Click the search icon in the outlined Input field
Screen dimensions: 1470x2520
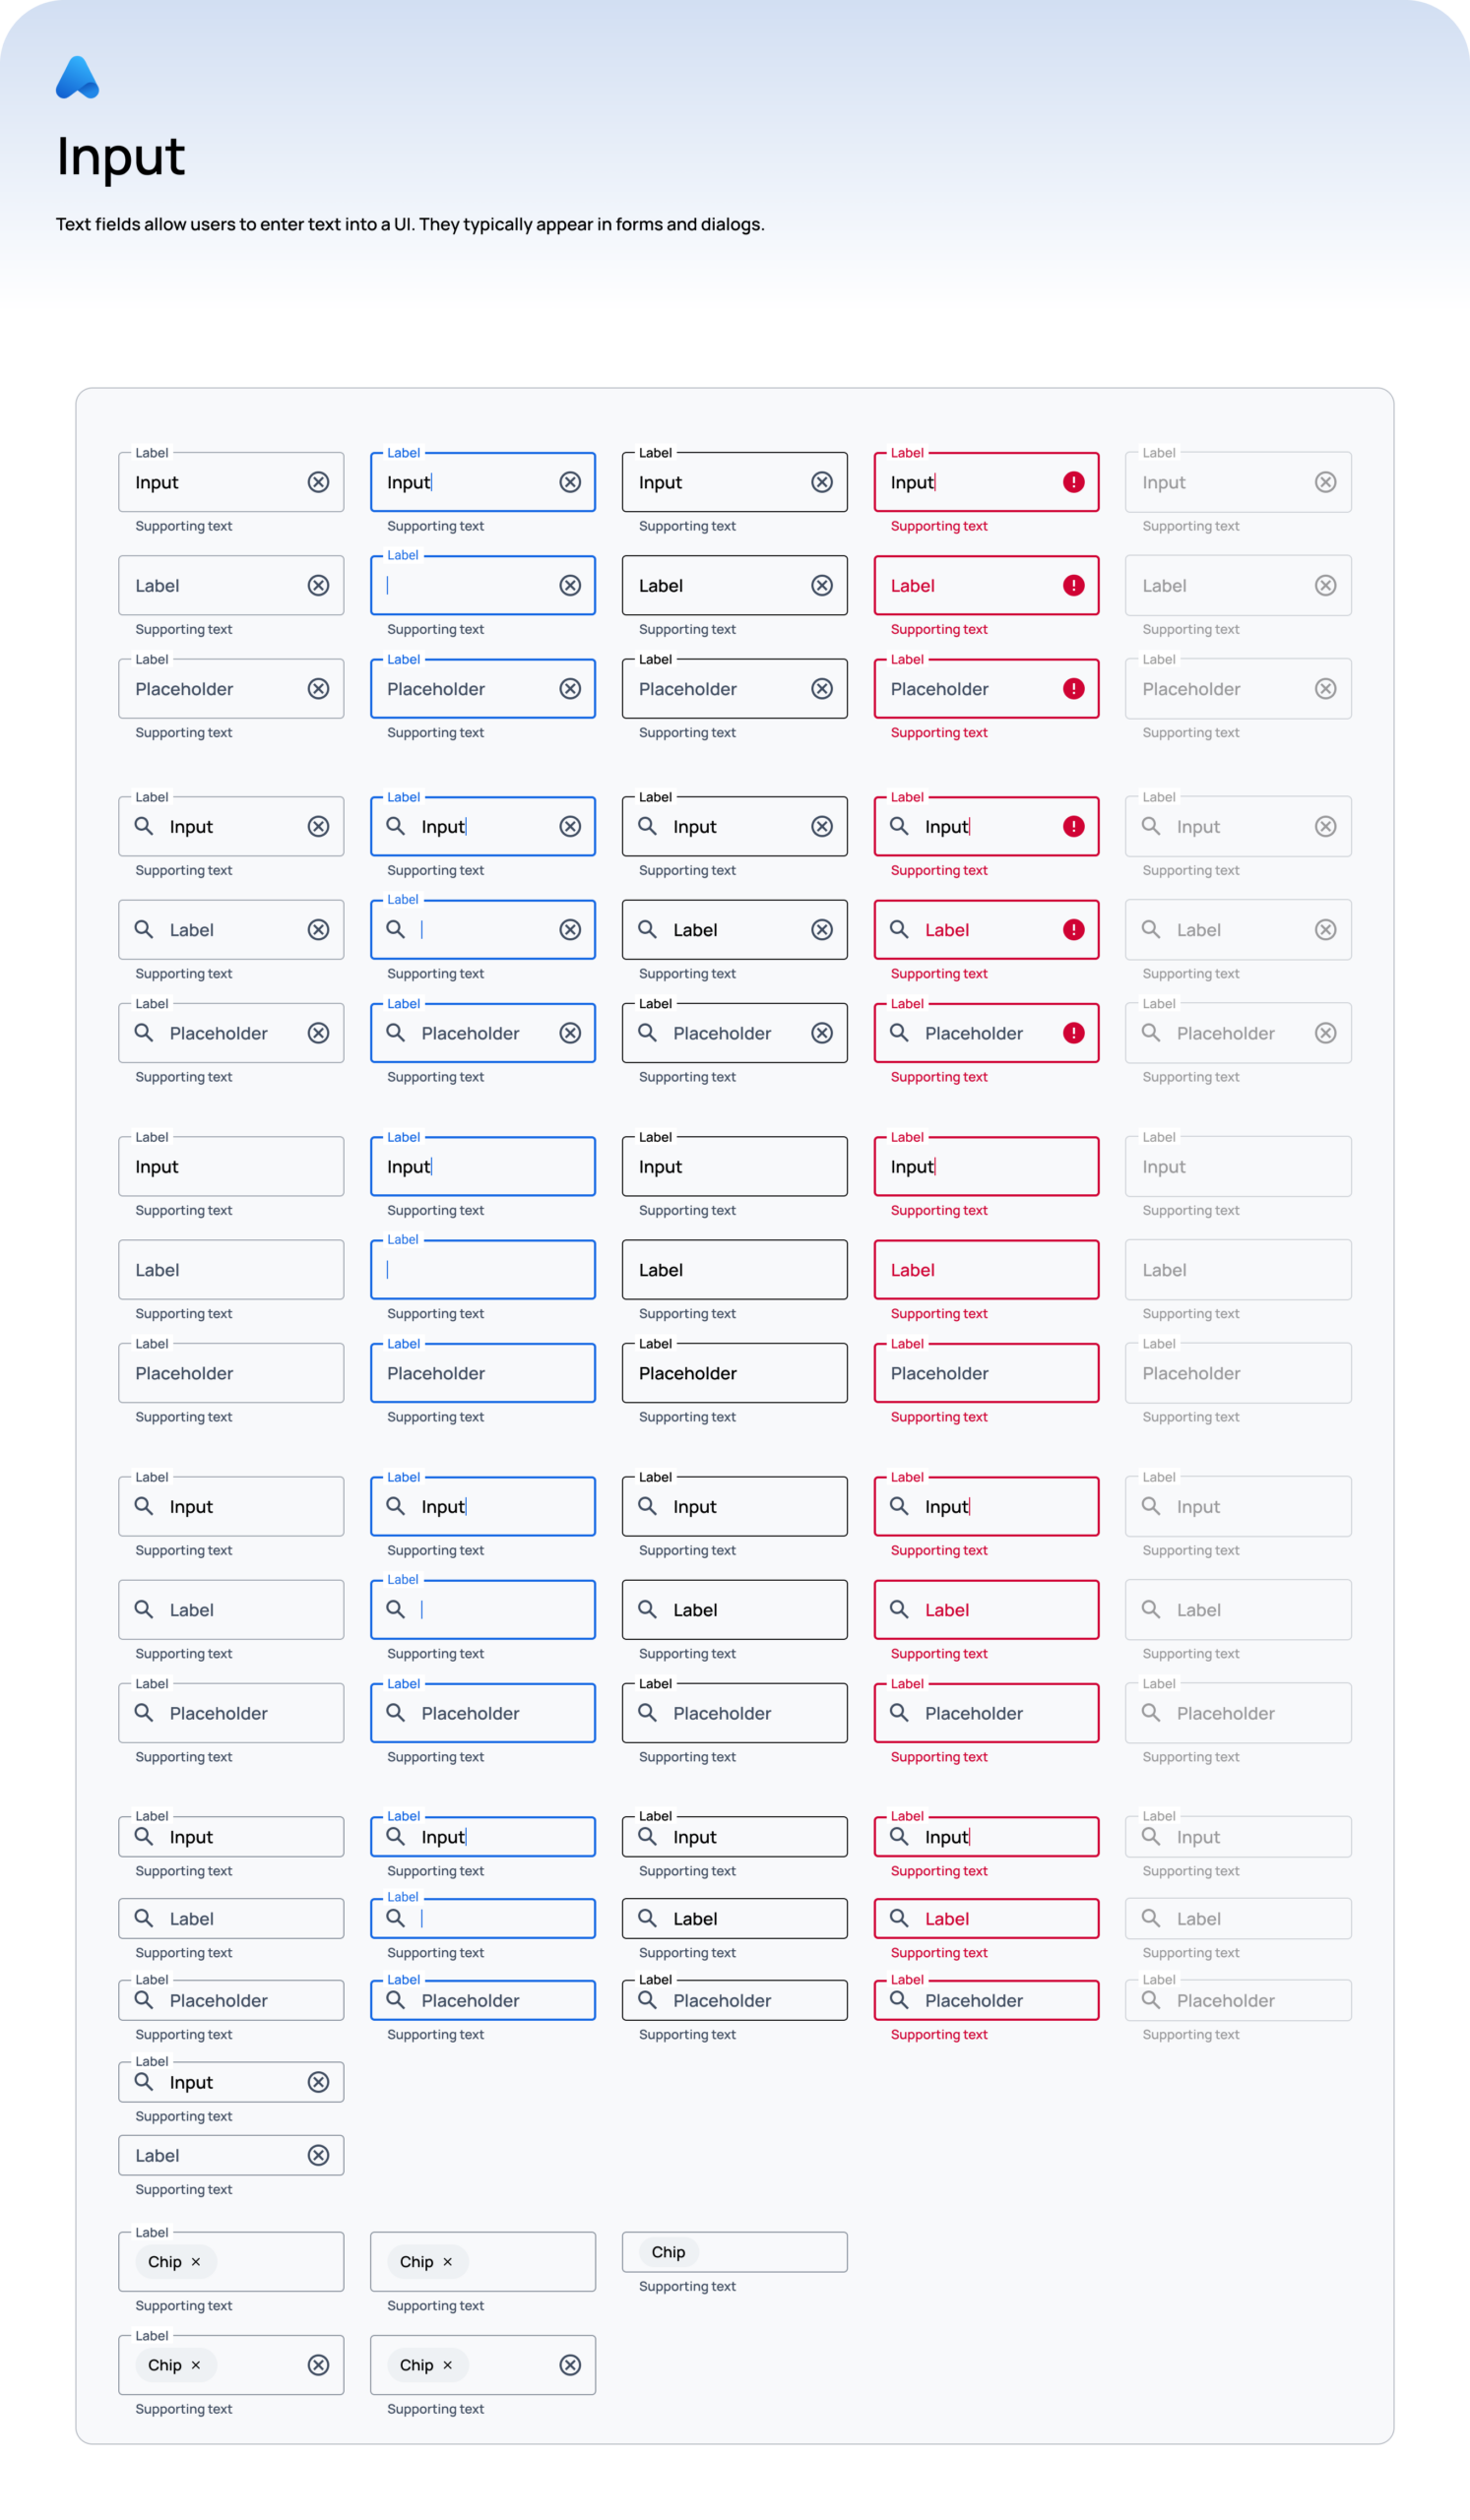pyautogui.click(x=144, y=826)
